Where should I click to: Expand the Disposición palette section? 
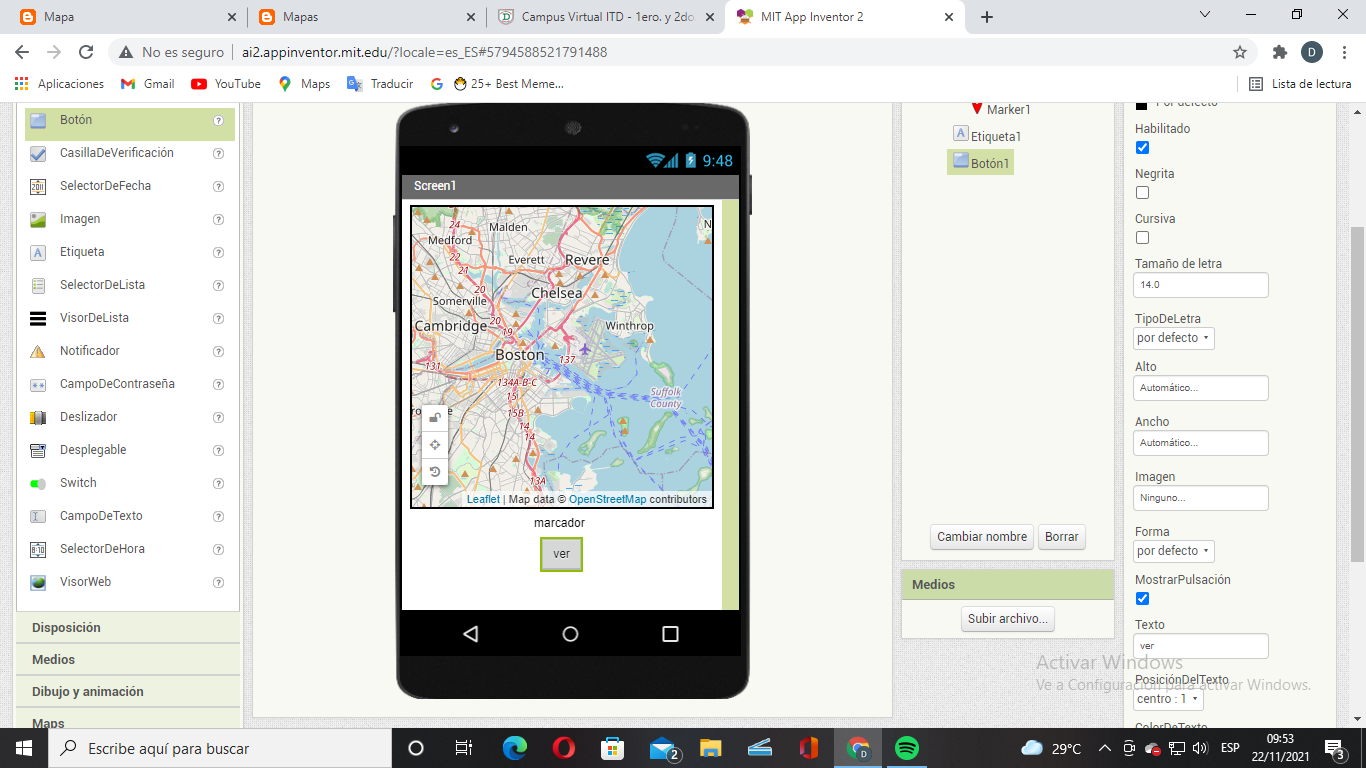pos(128,628)
